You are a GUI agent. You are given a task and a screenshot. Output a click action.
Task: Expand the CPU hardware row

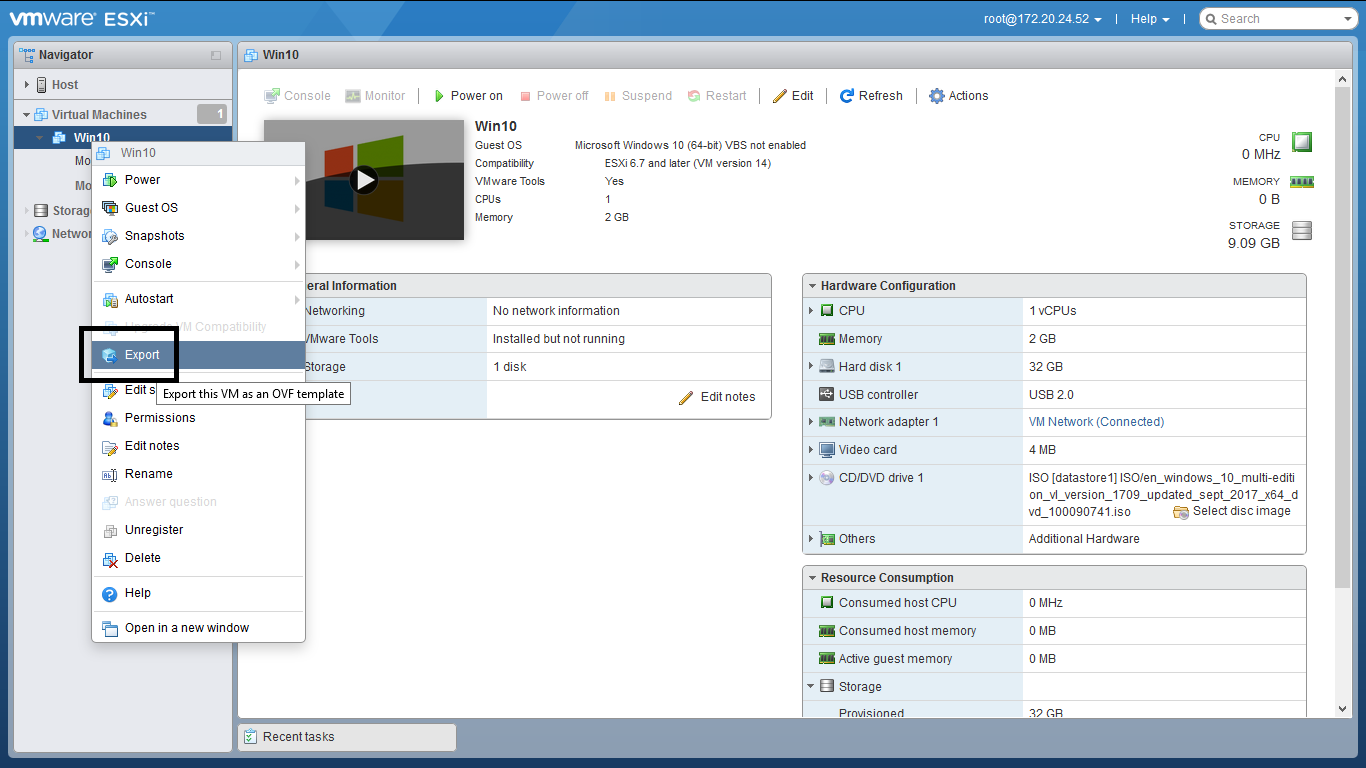[812, 311]
